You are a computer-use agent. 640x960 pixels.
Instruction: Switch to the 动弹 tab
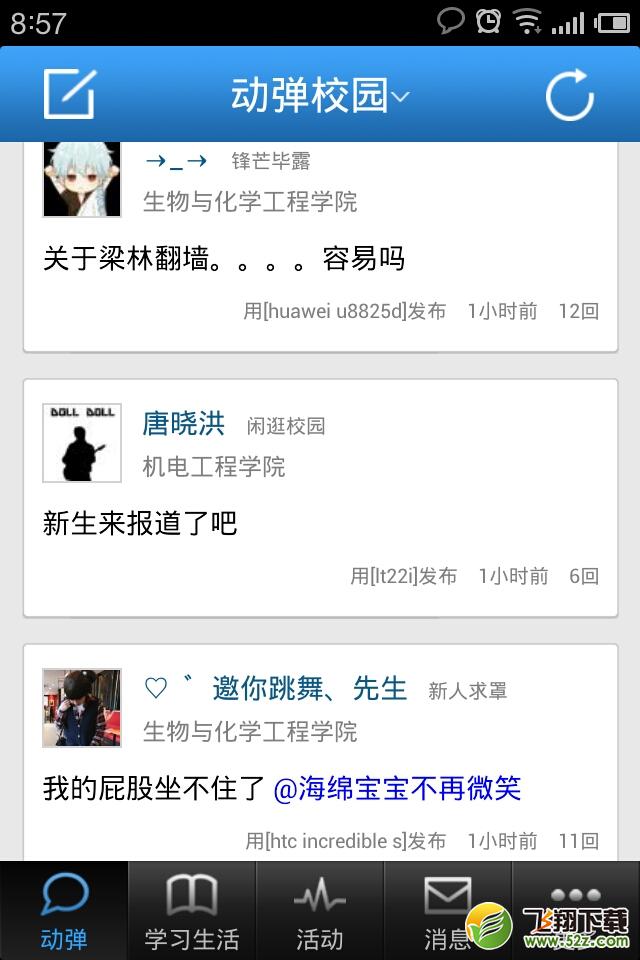(x=64, y=910)
